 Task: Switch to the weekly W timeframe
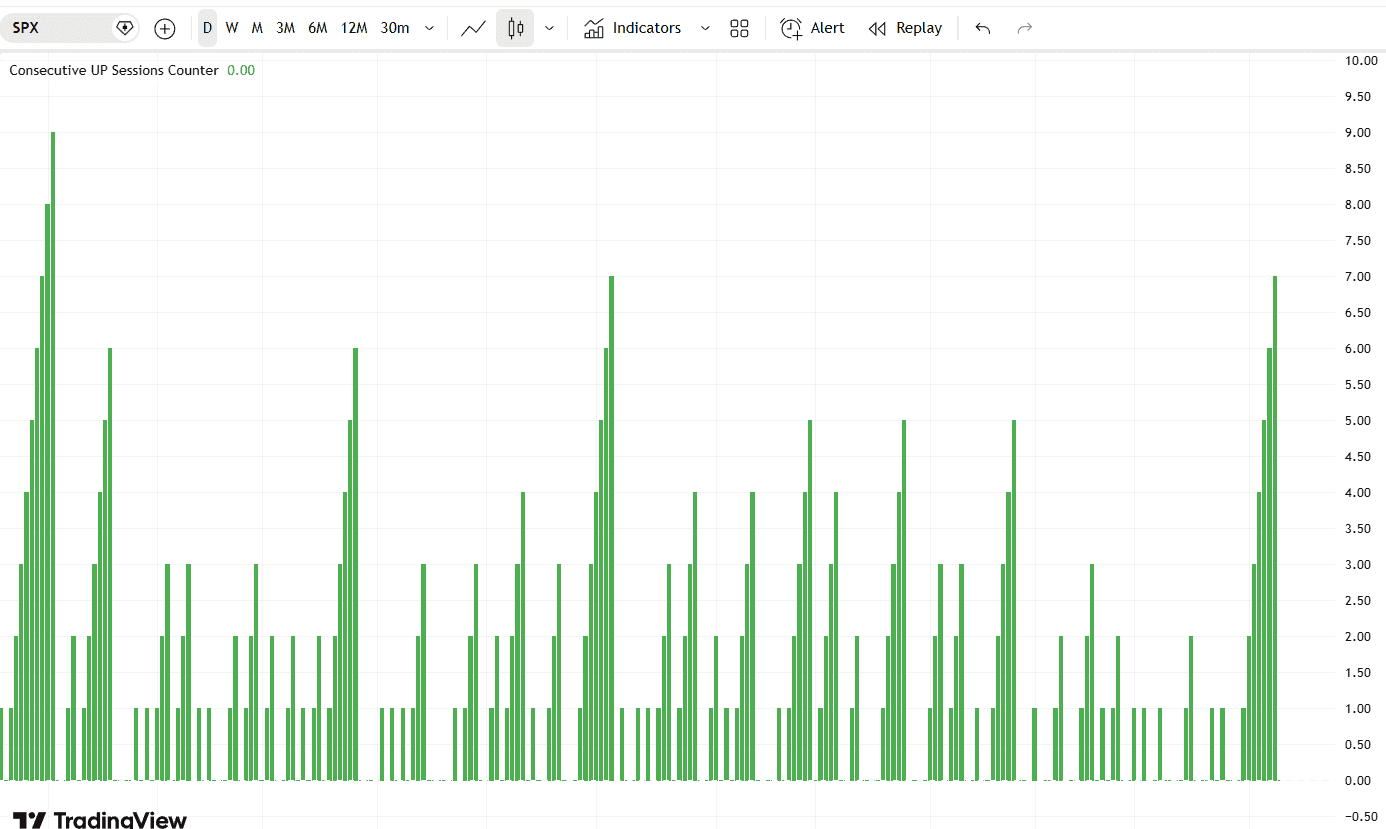click(232, 28)
